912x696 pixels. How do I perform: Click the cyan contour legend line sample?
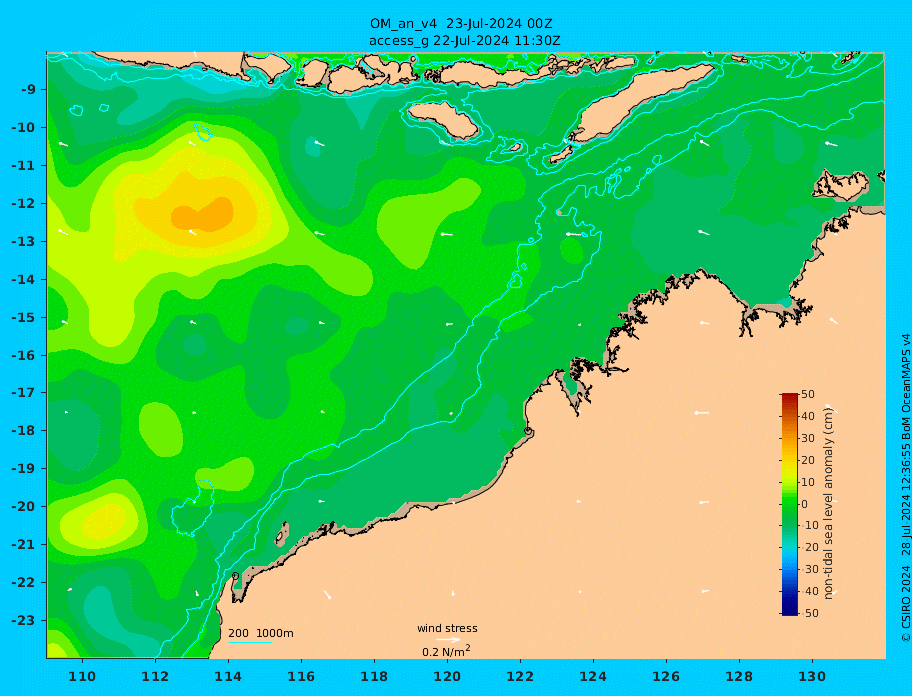point(250,643)
